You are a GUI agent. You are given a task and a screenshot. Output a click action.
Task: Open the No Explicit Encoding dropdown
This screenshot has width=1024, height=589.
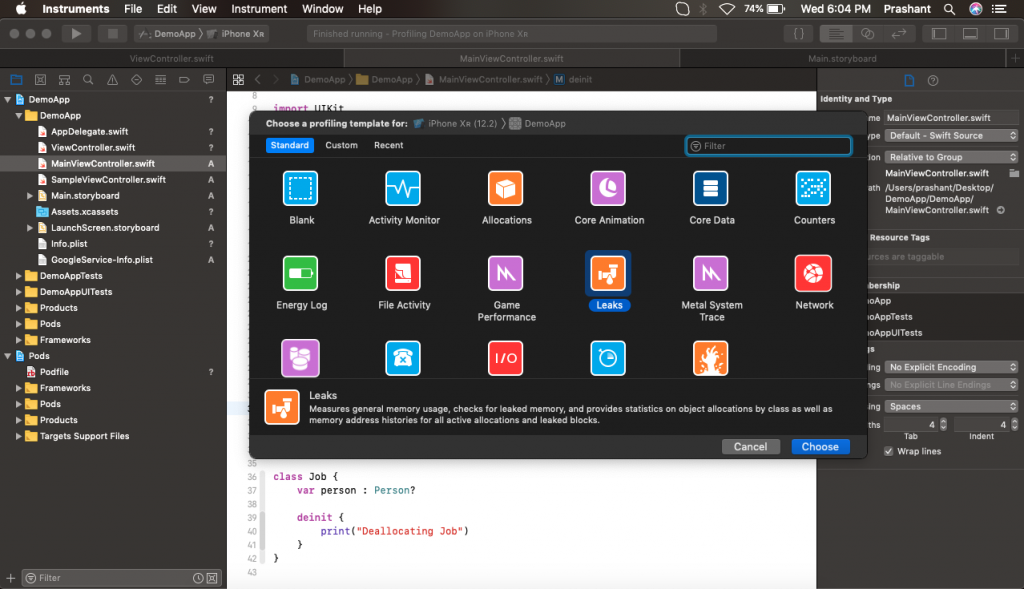tap(951, 367)
